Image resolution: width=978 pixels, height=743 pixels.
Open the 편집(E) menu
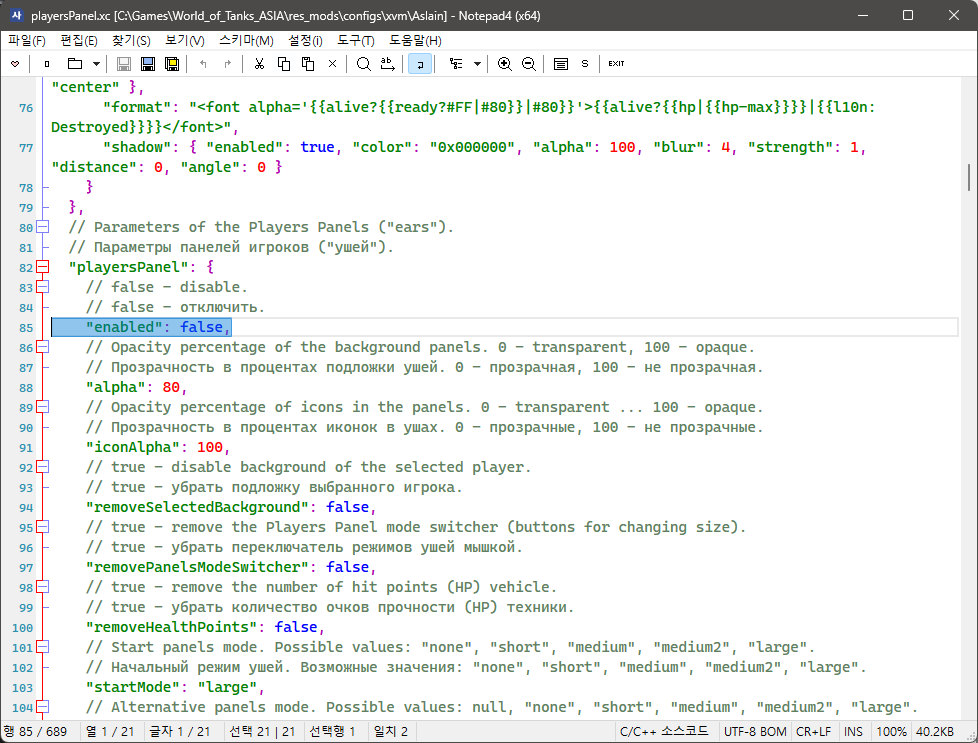(x=79, y=41)
